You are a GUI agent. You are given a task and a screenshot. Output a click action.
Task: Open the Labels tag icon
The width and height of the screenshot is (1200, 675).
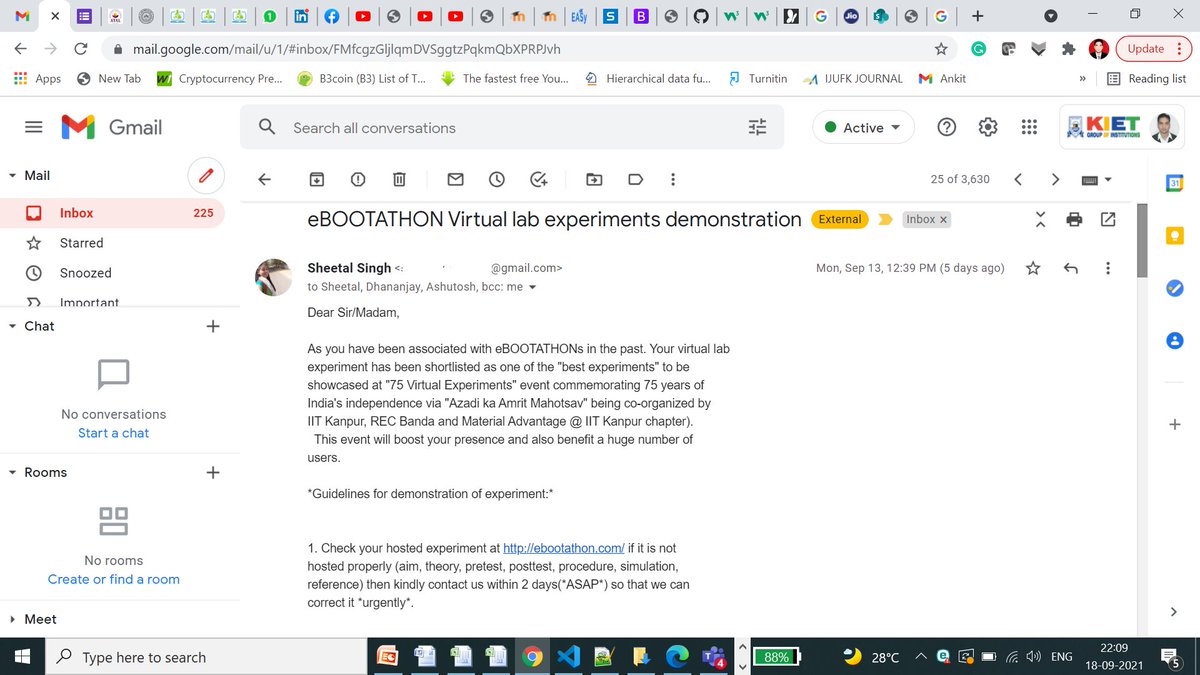pyautogui.click(x=635, y=179)
